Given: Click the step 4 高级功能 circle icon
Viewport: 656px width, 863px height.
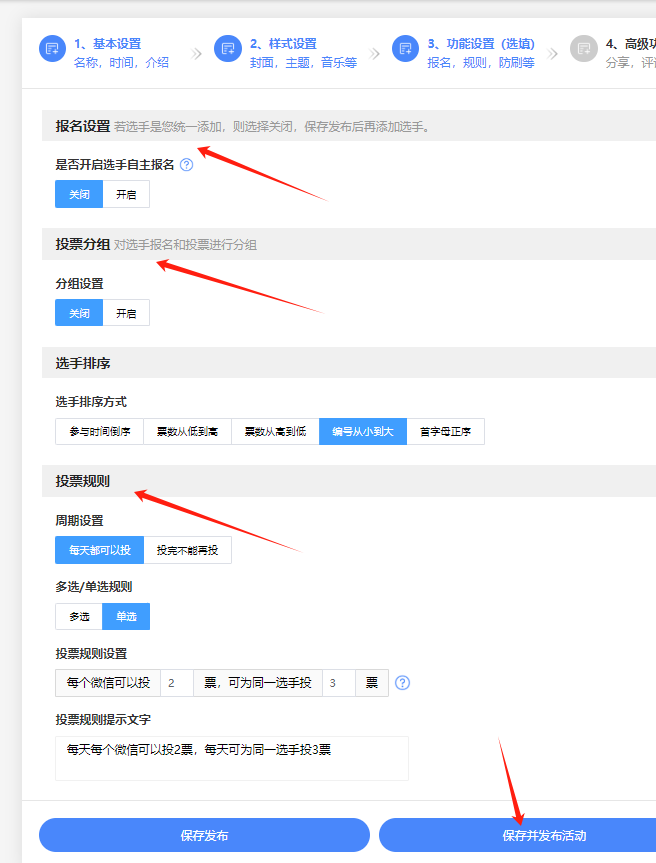Looking at the screenshot, I should [x=583, y=49].
